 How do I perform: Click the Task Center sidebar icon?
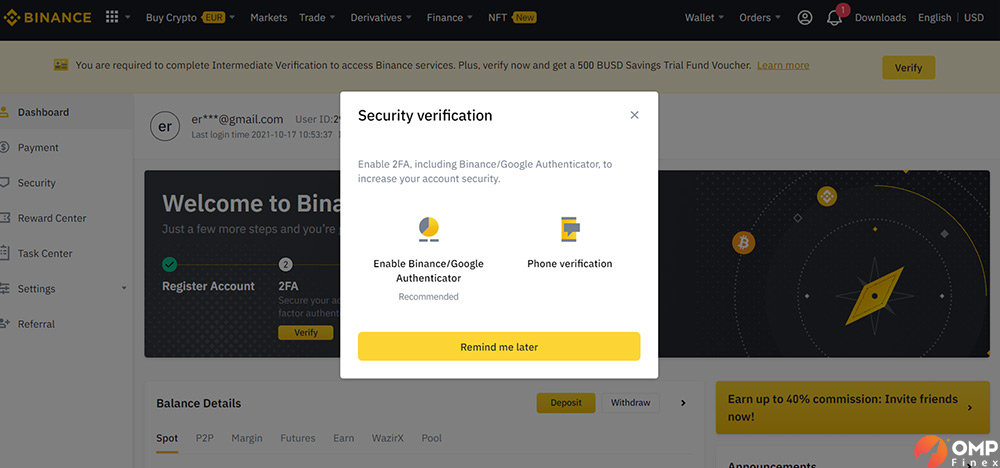point(4,253)
